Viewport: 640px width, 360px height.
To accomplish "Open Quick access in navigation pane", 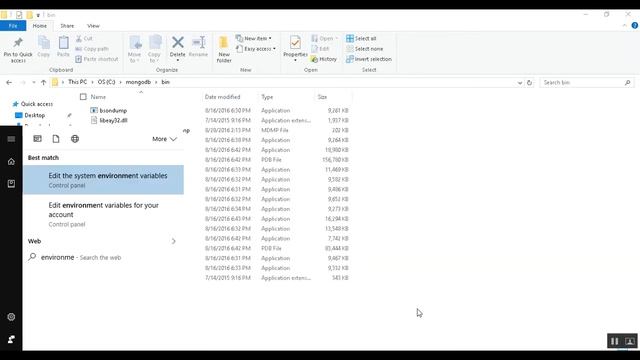I will pyautogui.click(x=37, y=104).
